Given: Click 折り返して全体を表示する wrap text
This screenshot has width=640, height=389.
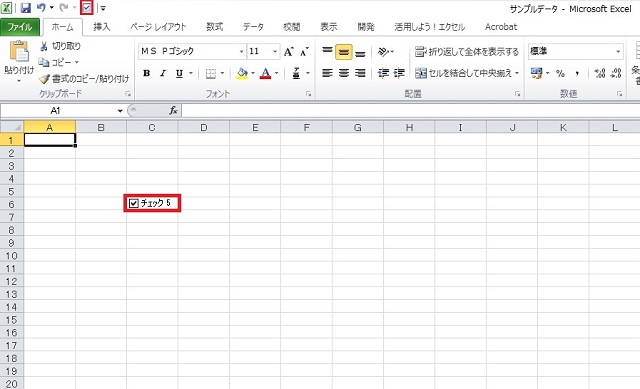Looking at the screenshot, I should click(467, 52).
